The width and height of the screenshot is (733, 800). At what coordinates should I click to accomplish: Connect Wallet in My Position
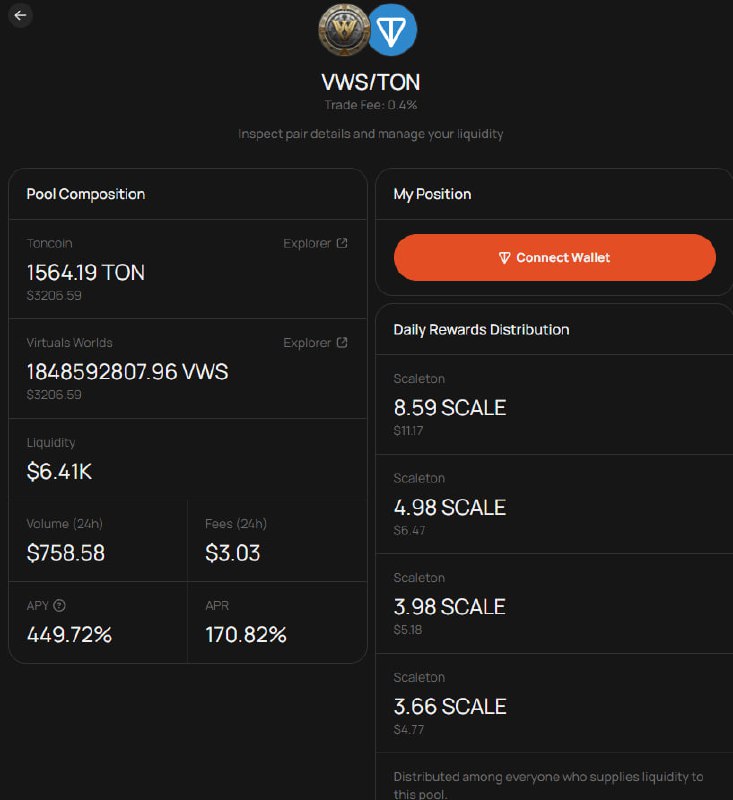coord(554,258)
